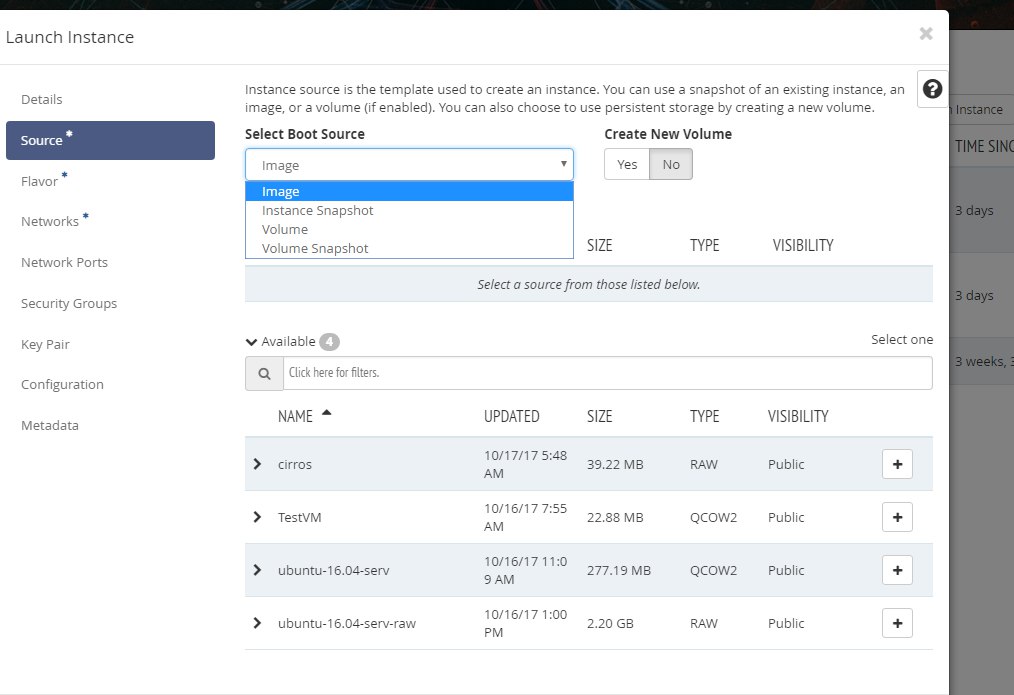Image resolution: width=1014 pixels, height=695 pixels.
Task: Choose Instance Snapshot from boot source list
Action: [x=317, y=211]
